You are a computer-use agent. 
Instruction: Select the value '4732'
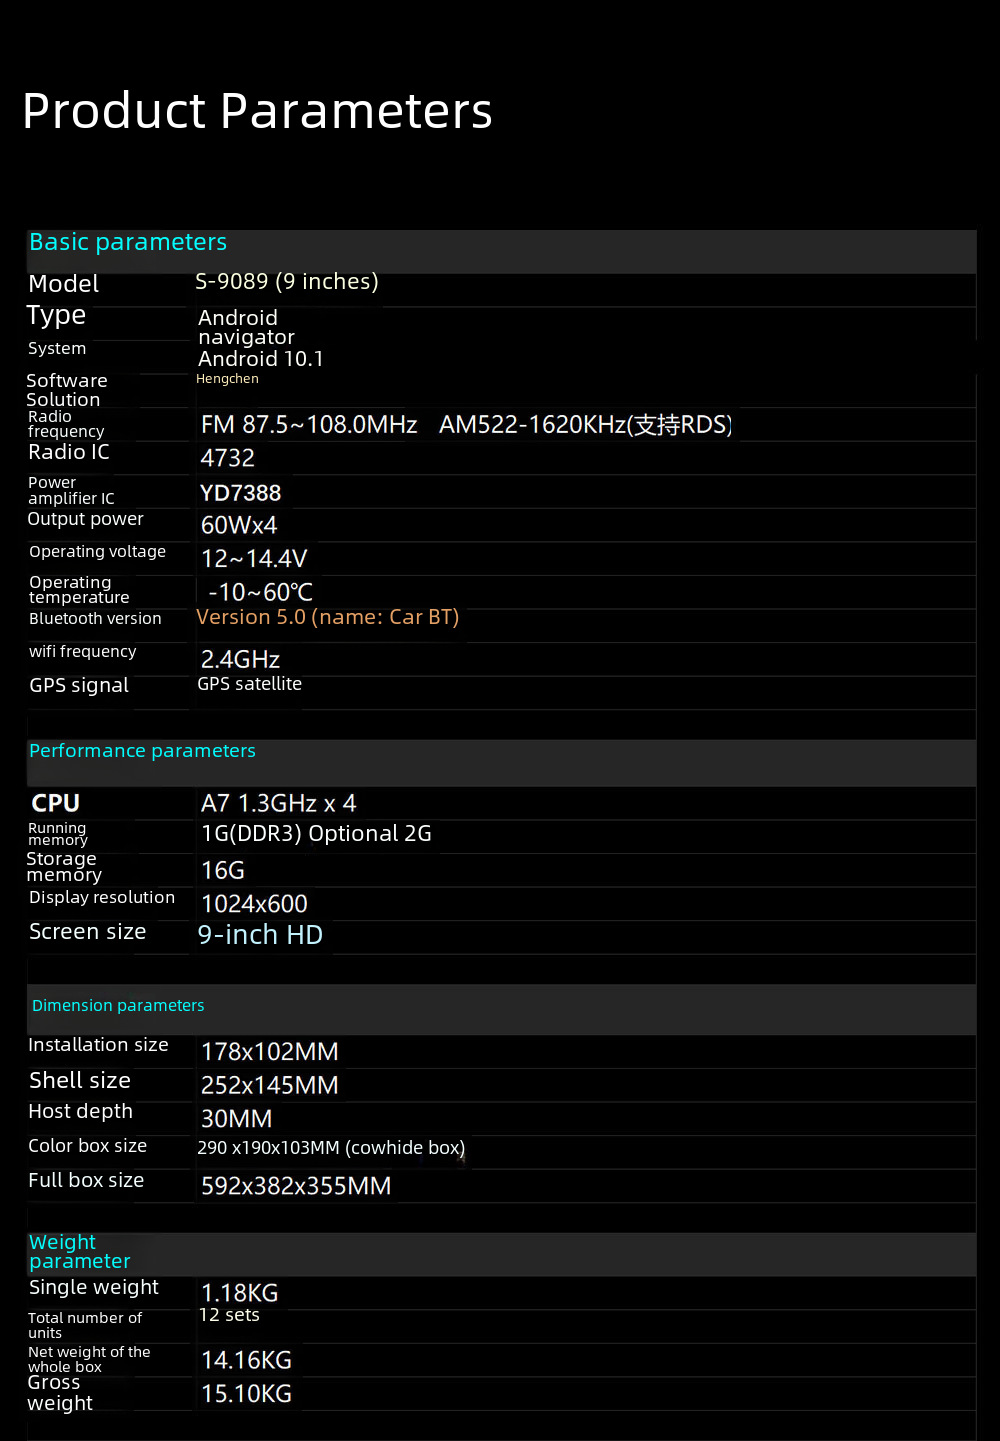[228, 458]
